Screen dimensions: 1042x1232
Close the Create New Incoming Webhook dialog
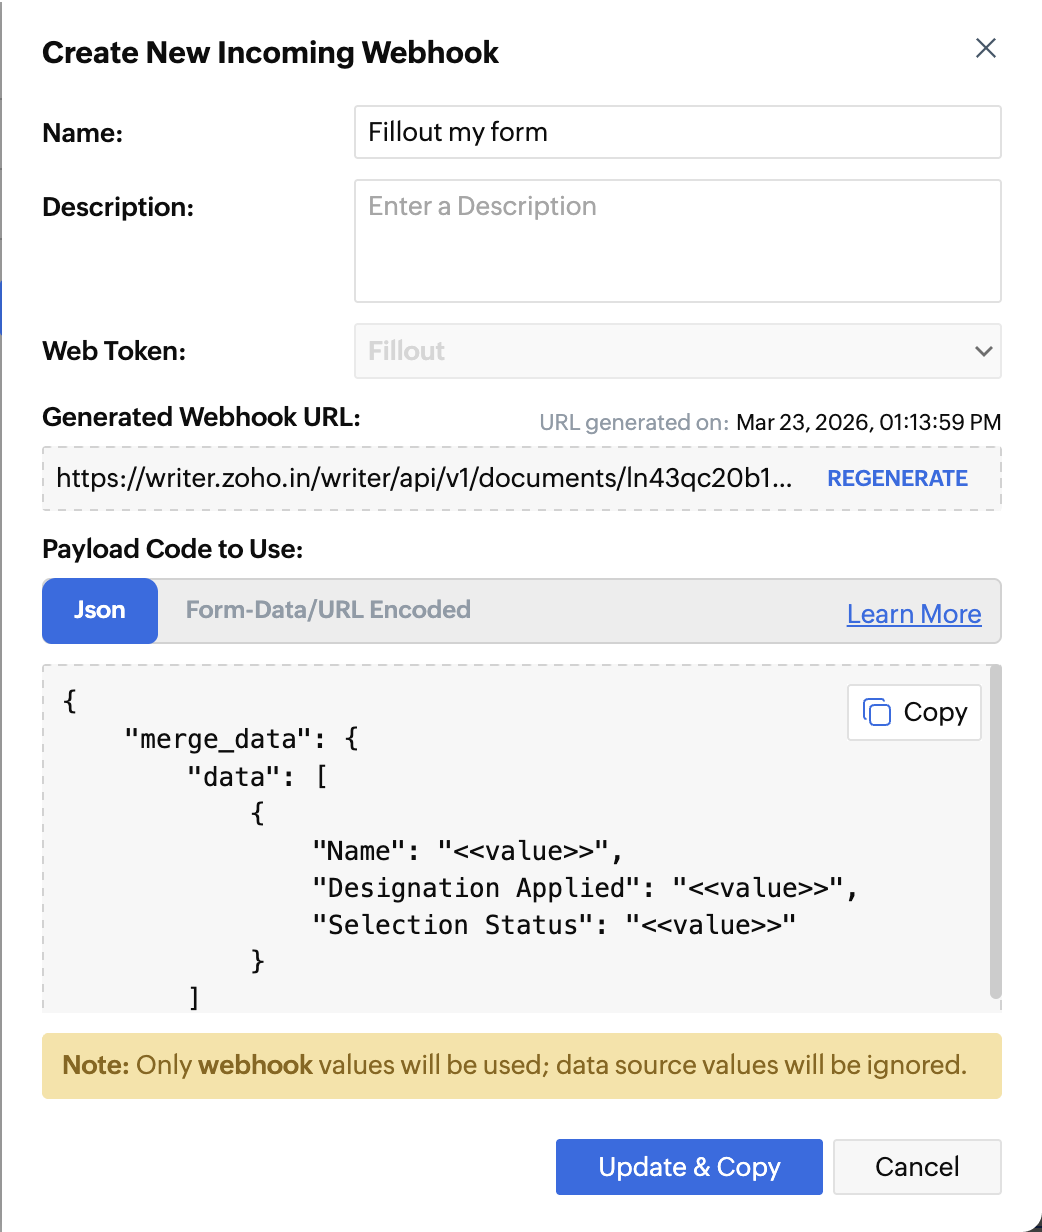point(986,49)
